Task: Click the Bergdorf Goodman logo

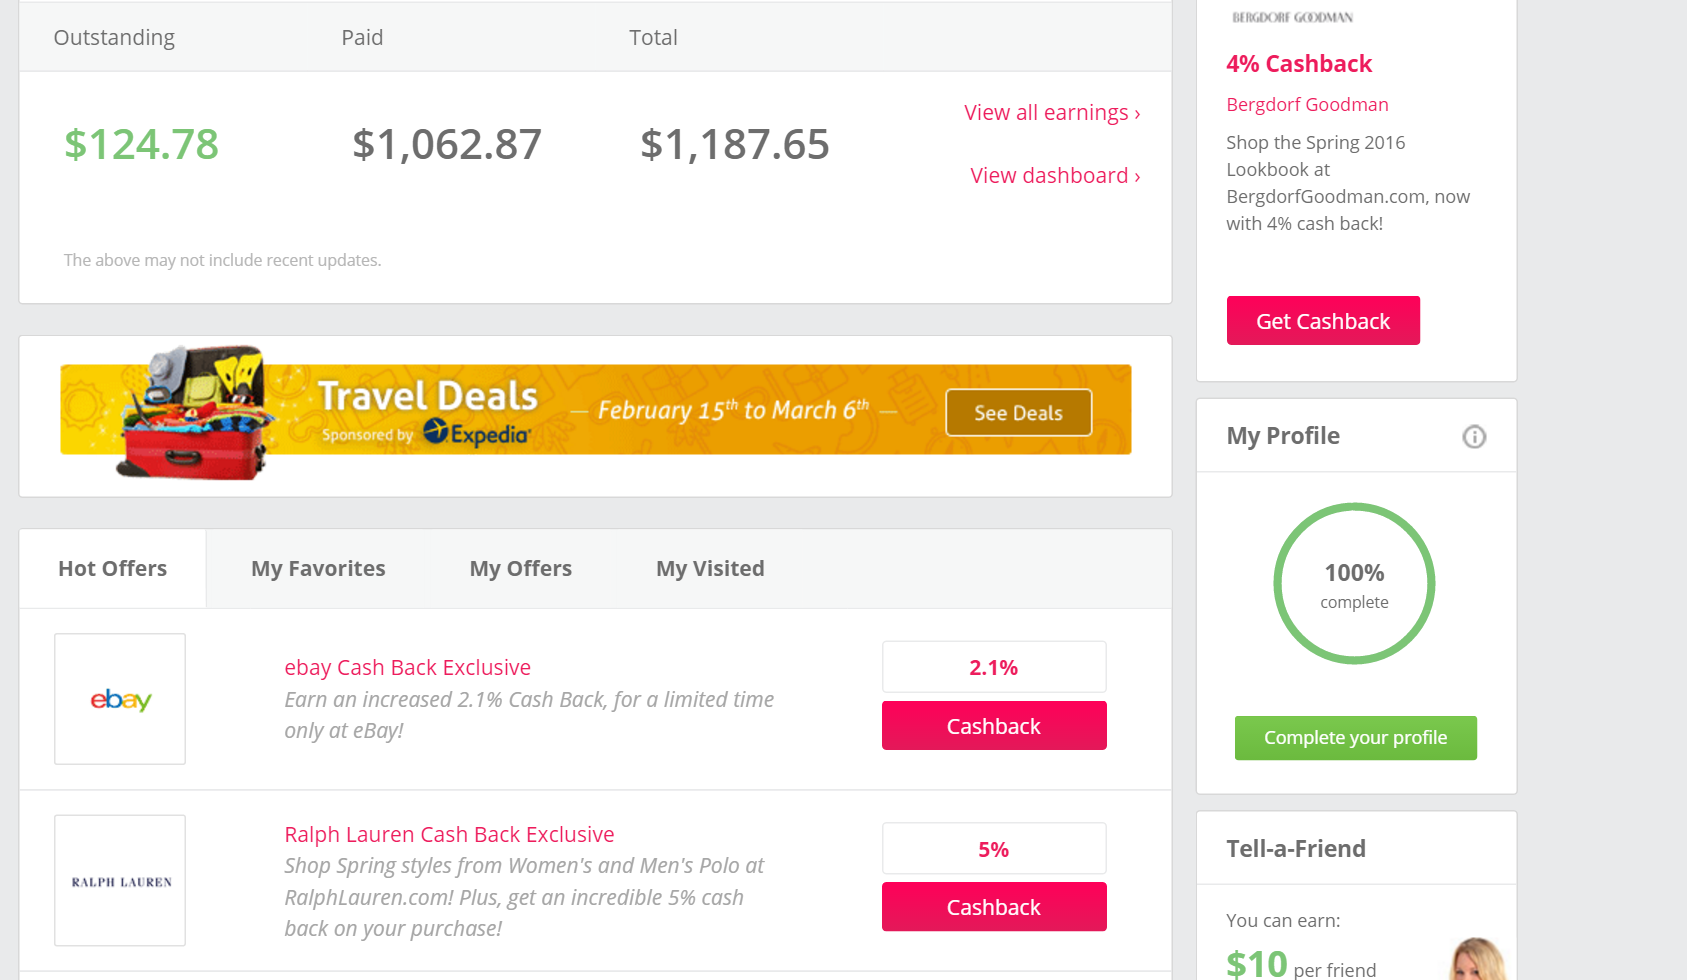Action: pyautogui.click(x=1292, y=18)
